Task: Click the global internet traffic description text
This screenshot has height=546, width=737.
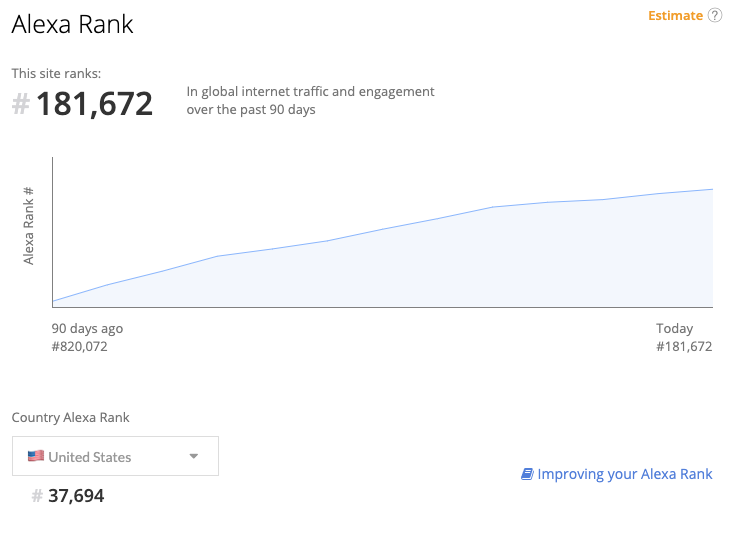Action: (x=310, y=100)
